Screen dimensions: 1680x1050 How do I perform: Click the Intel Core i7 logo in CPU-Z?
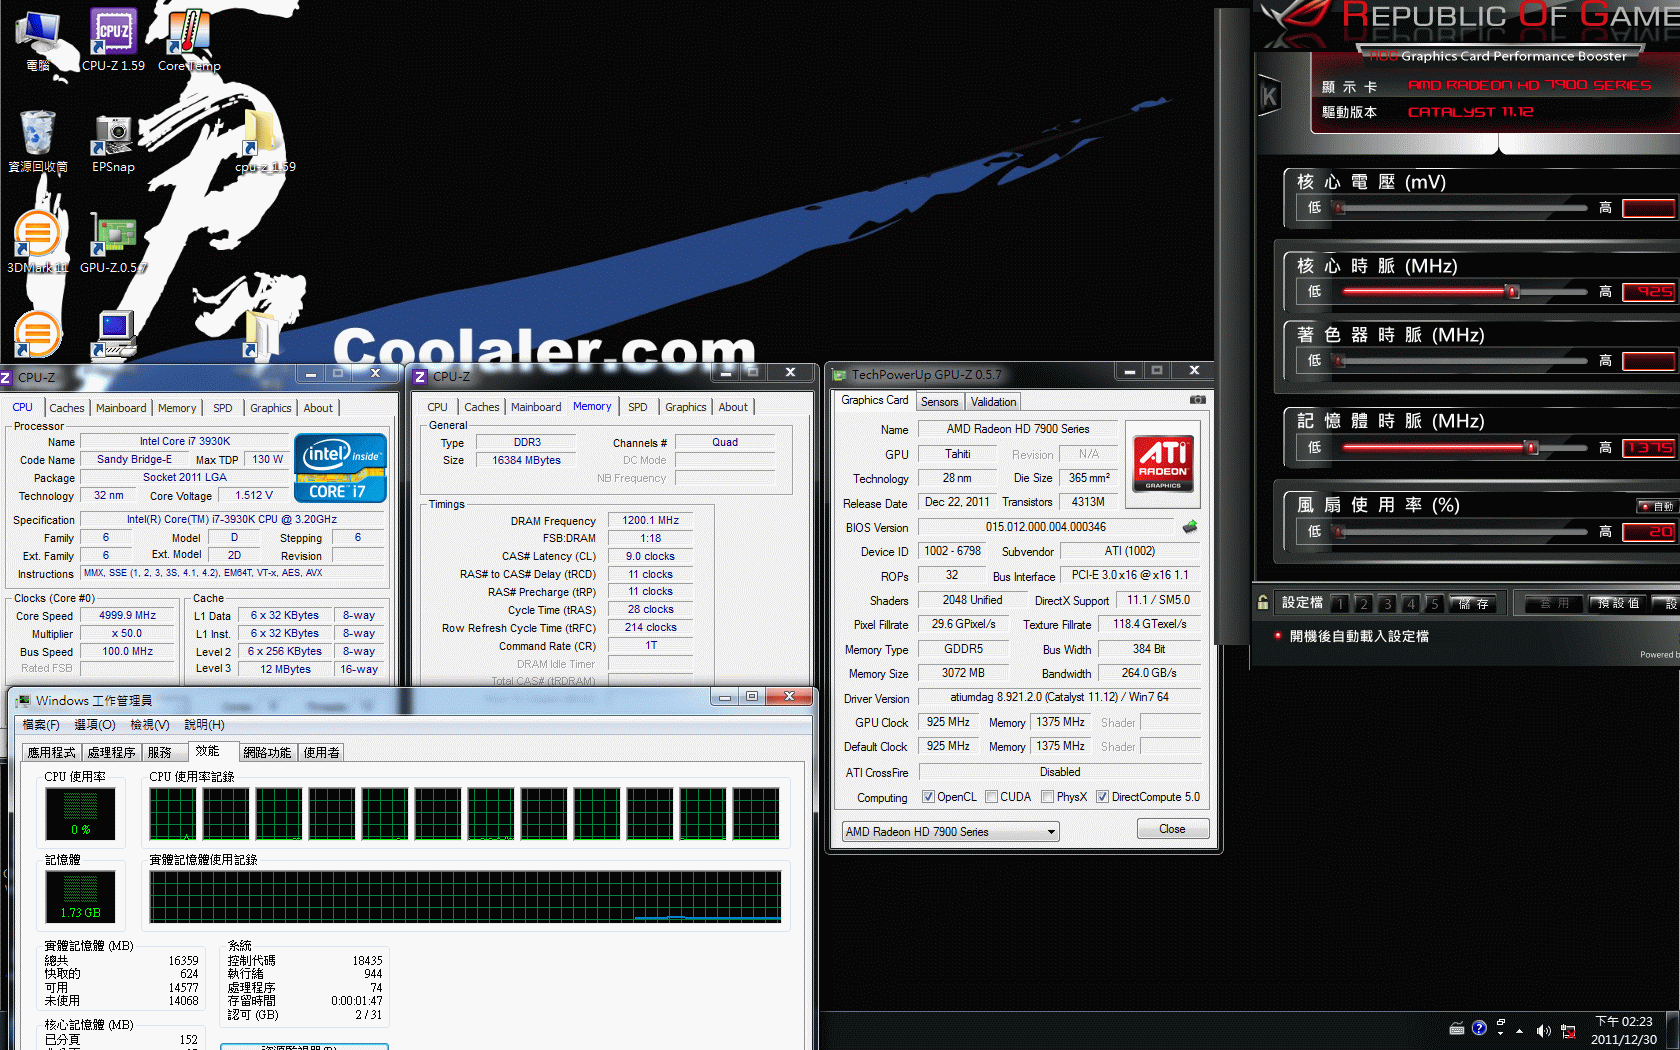(x=340, y=467)
